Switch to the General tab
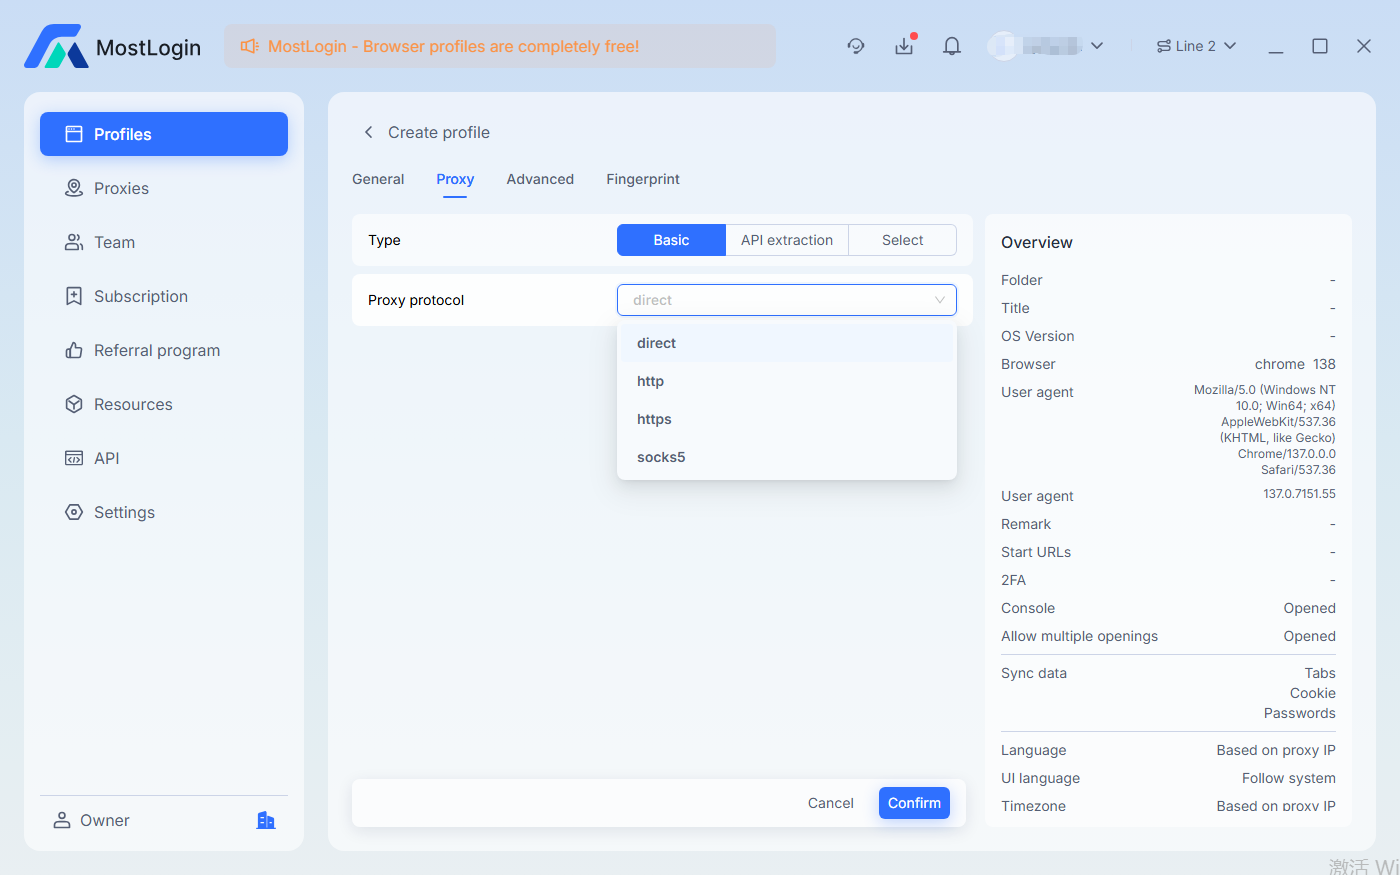The width and height of the screenshot is (1400, 875). pyautogui.click(x=378, y=179)
